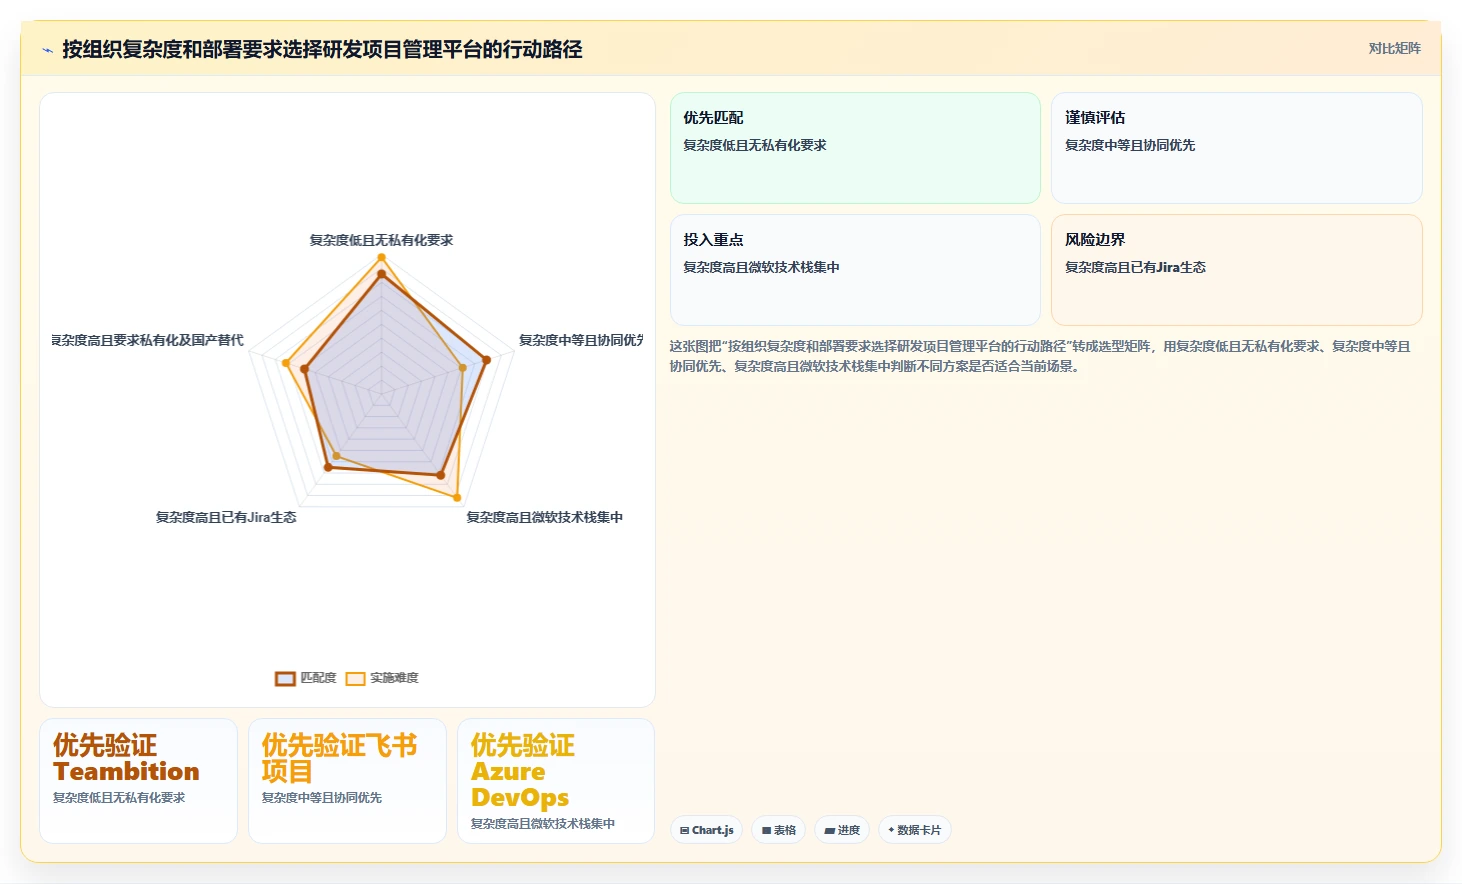Select the Chart.js tag chip
The height and width of the screenshot is (884, 1462).
coord(706,830)
